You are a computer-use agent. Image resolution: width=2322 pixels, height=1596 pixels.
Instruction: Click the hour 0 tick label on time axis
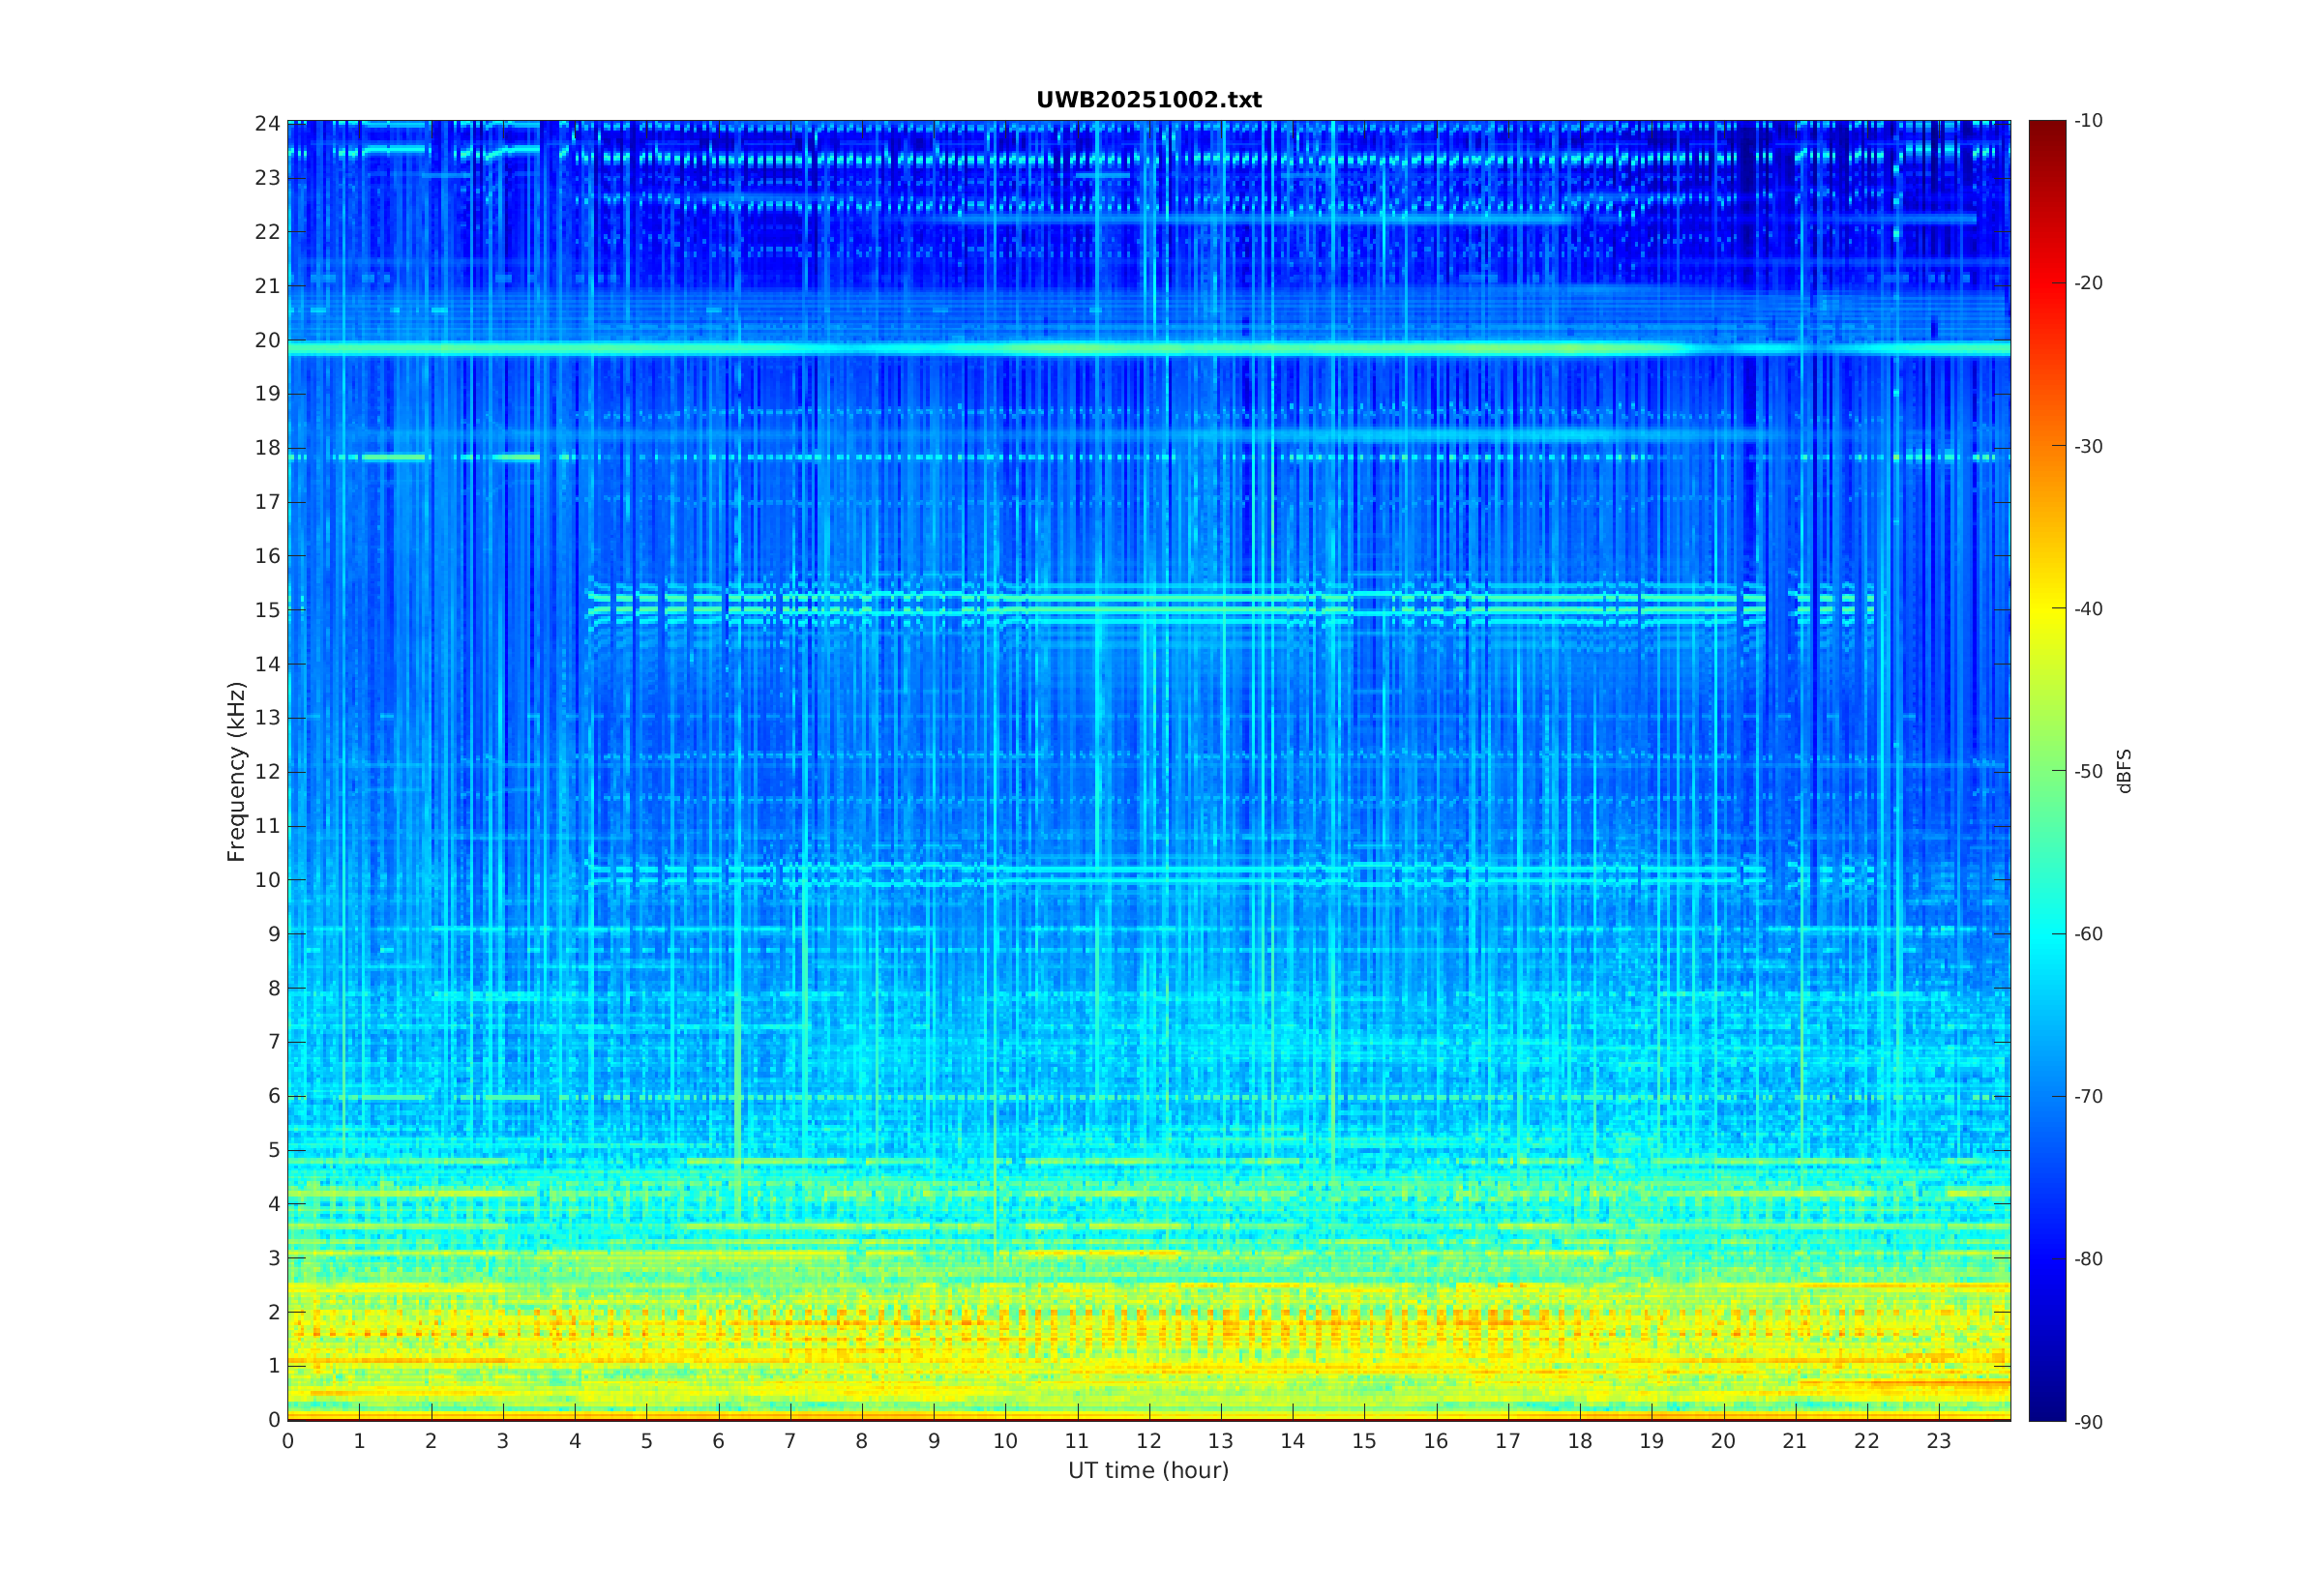tap(288, 1441)
